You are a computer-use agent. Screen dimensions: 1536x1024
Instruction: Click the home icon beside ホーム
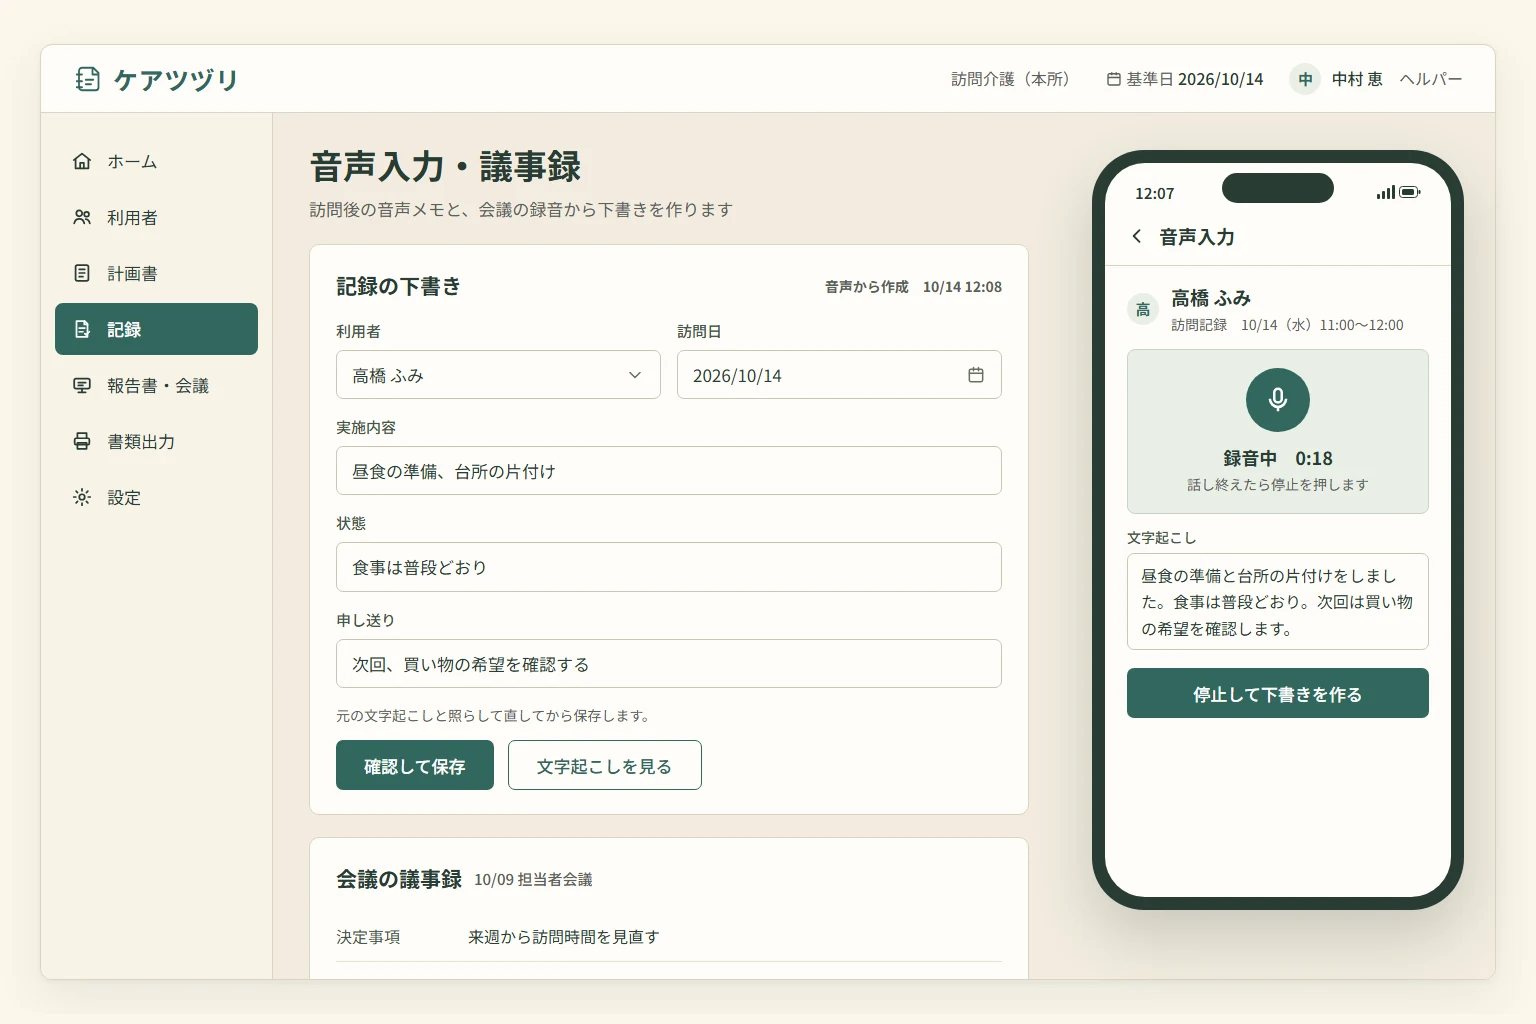(x=82, y=161)
